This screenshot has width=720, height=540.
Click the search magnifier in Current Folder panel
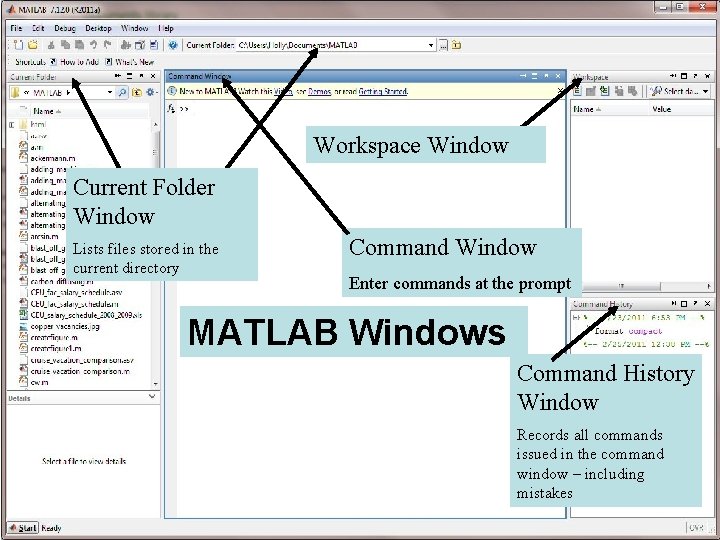coord(122,92)
